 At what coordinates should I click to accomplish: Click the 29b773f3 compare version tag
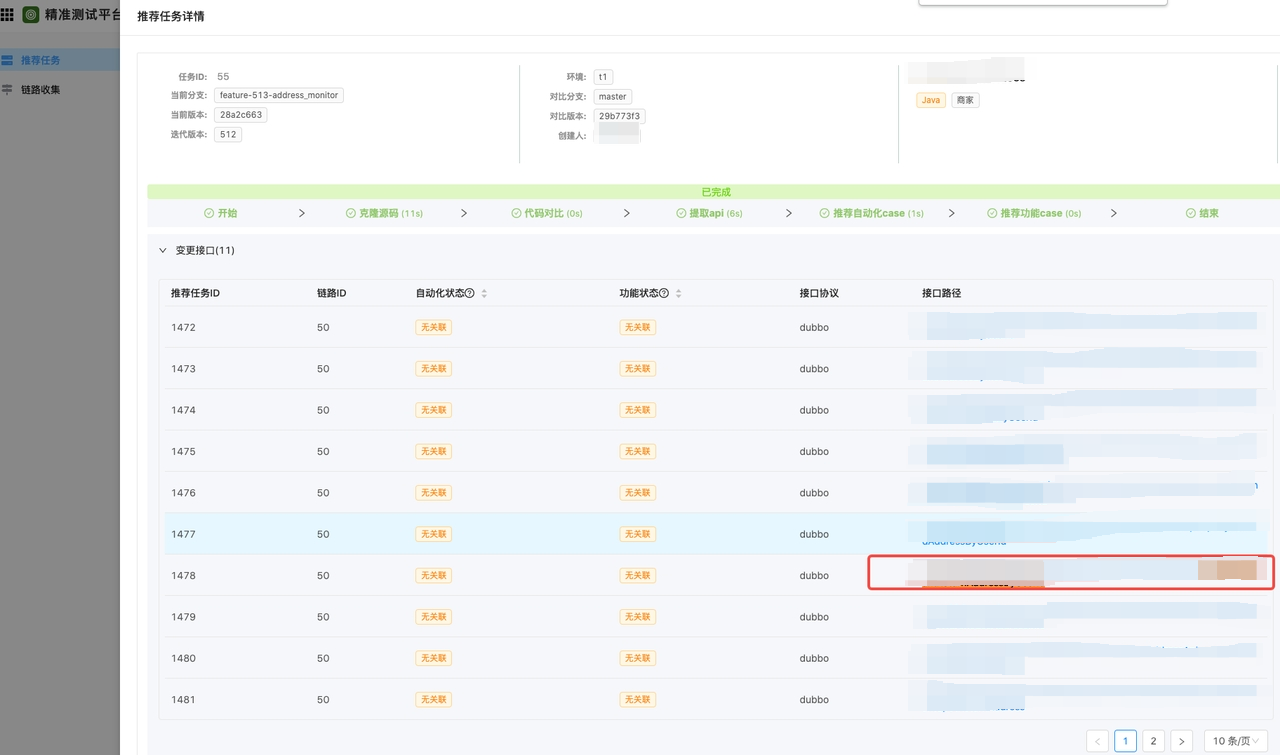coord(619,116)
